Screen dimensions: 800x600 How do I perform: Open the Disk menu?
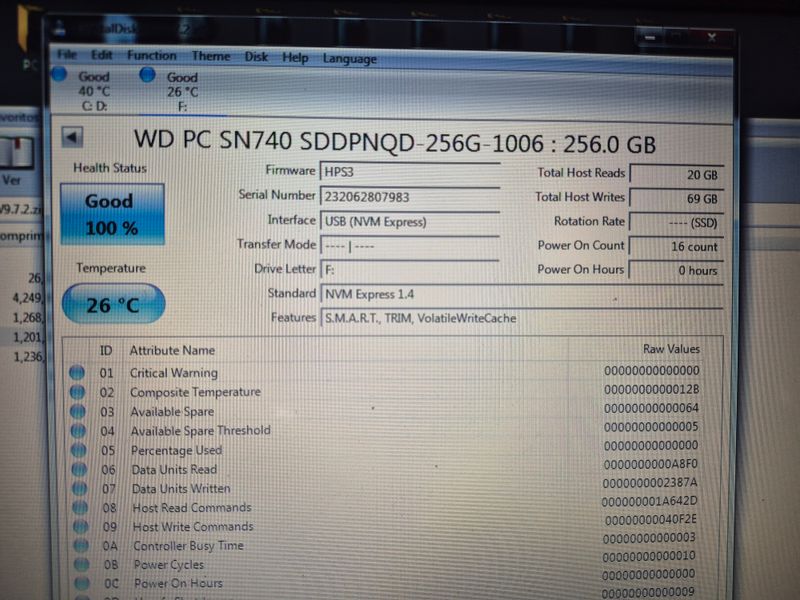256,57
